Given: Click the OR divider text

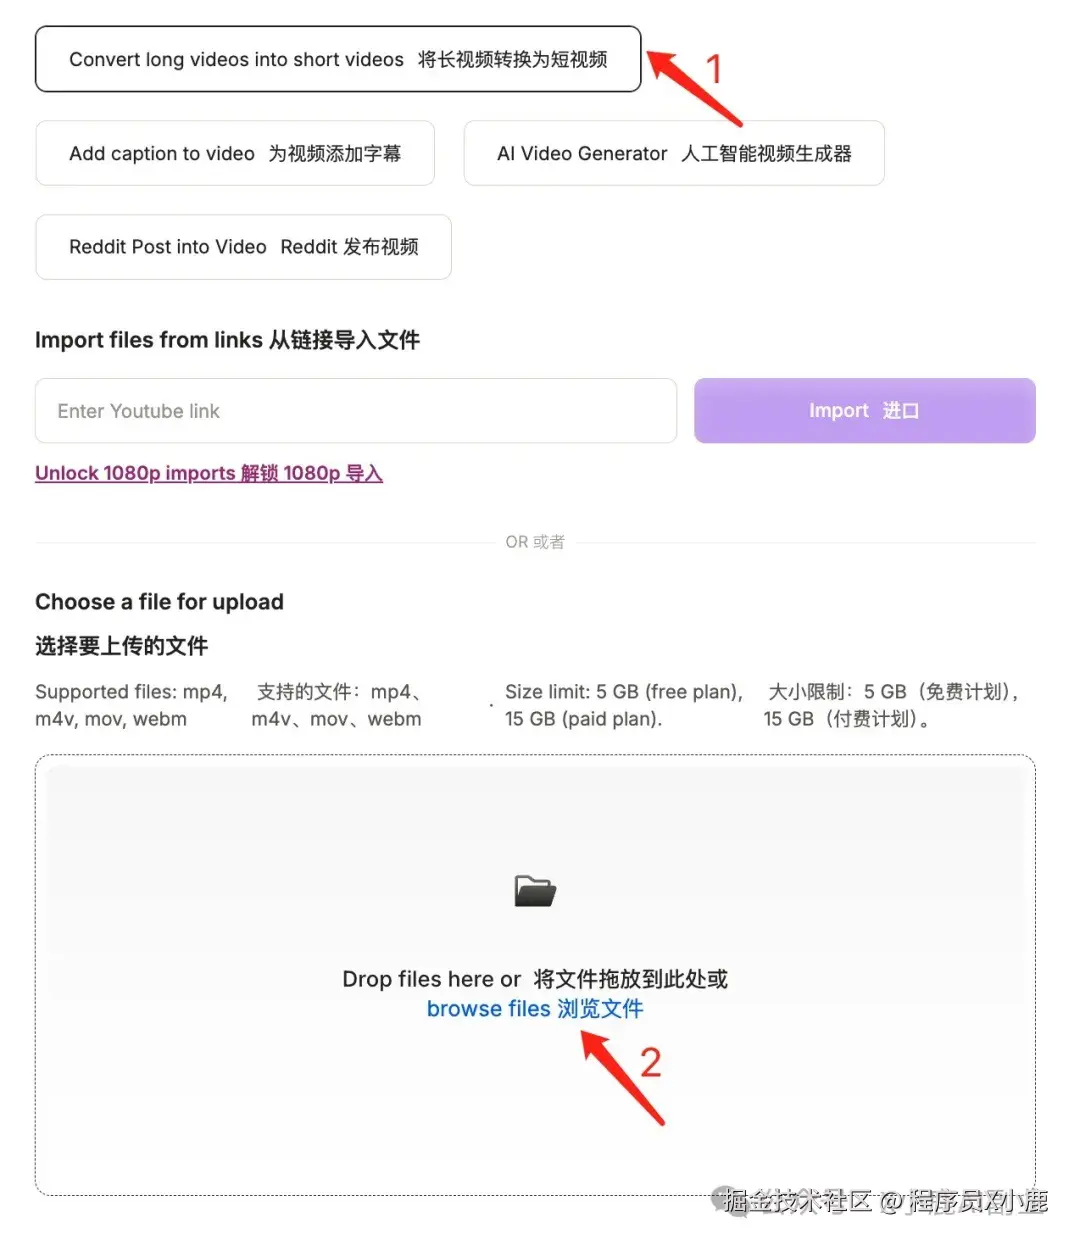Looking at the screenshot, I should pyautogui.click(x=535, y=542).
